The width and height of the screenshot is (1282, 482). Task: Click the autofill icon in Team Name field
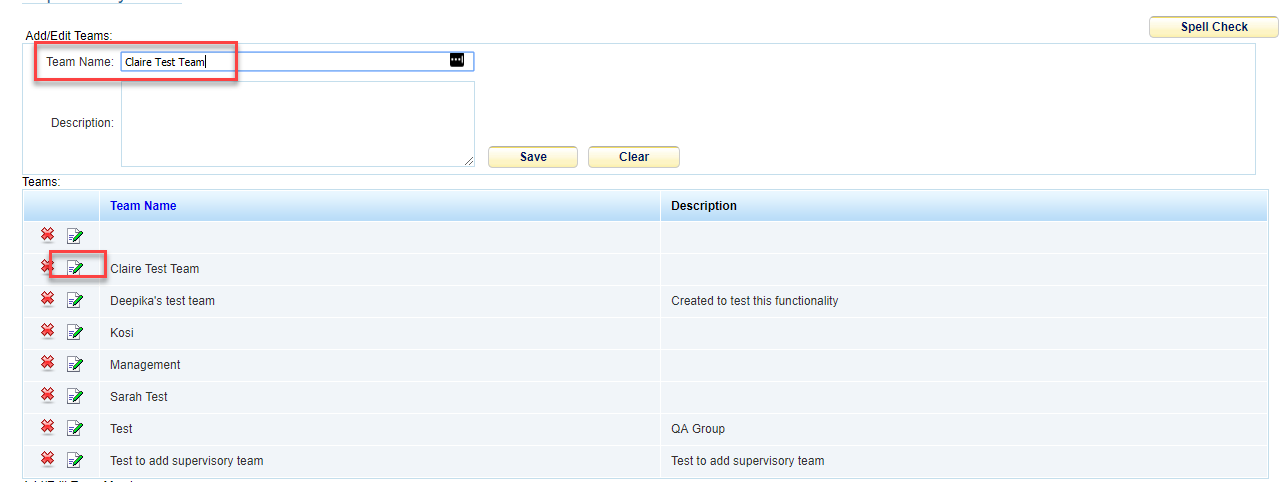(x=457, y=61)
